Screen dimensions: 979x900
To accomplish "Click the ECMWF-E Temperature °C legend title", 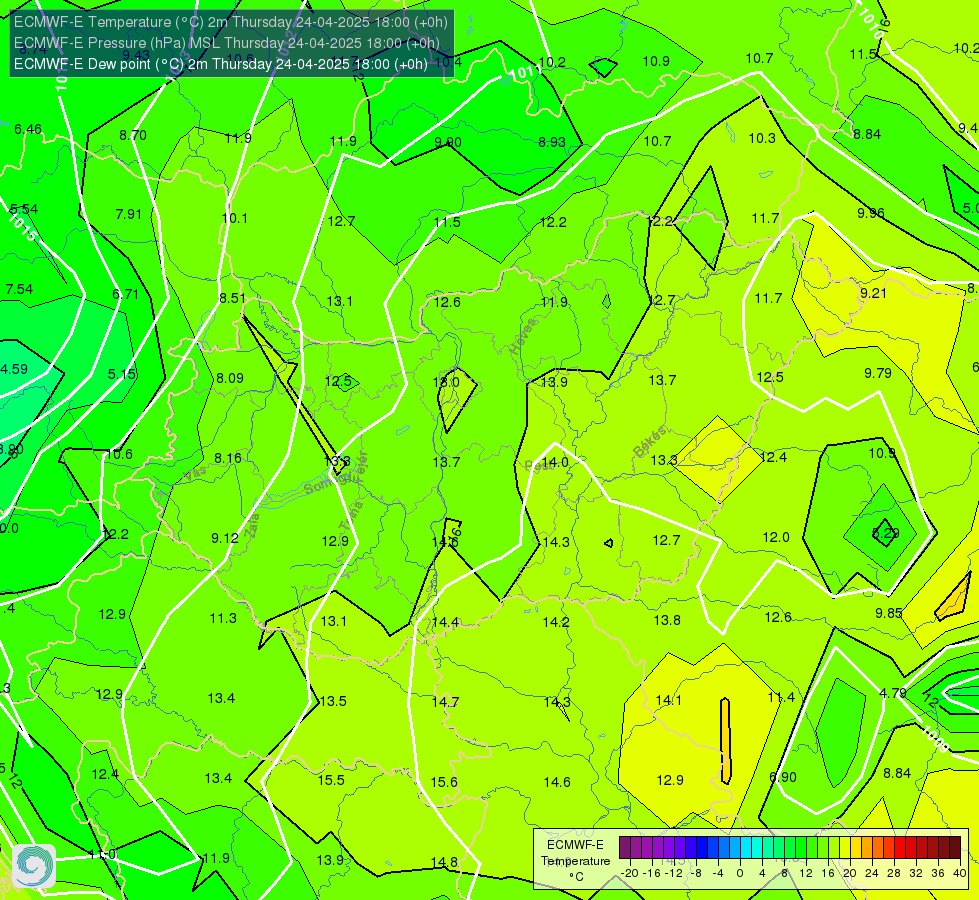I will click(575, 861).
